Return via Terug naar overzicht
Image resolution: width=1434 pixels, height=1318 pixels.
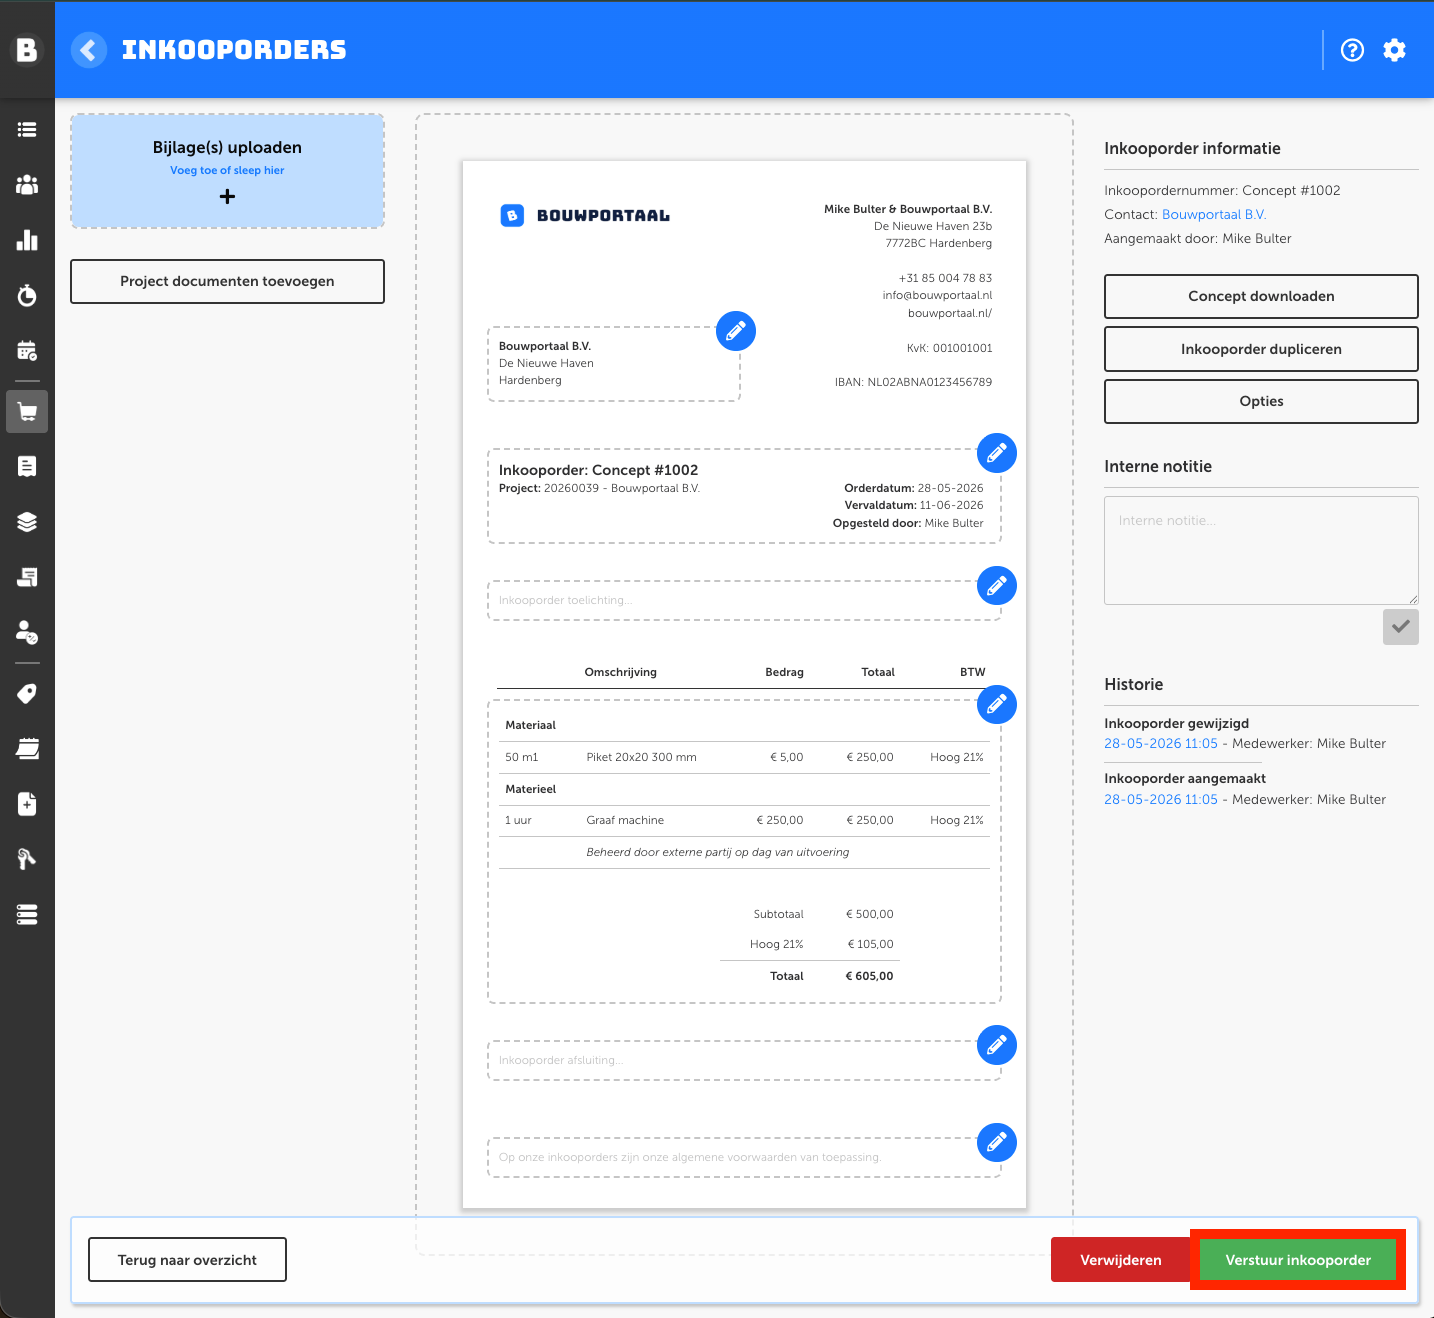pos(187,1260)
